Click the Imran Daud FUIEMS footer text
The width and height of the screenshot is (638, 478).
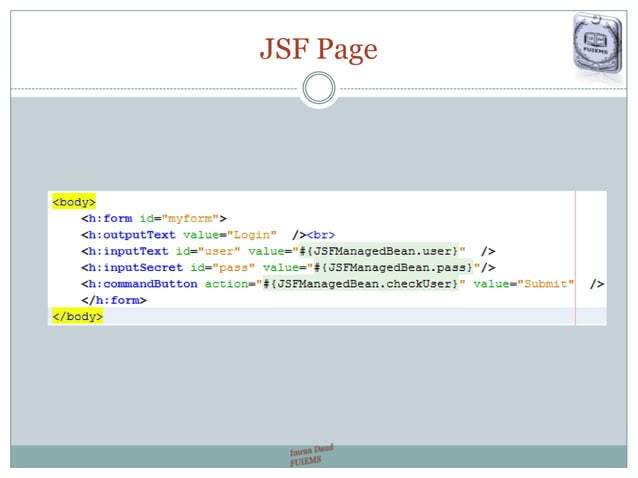(x=312, y=455)
